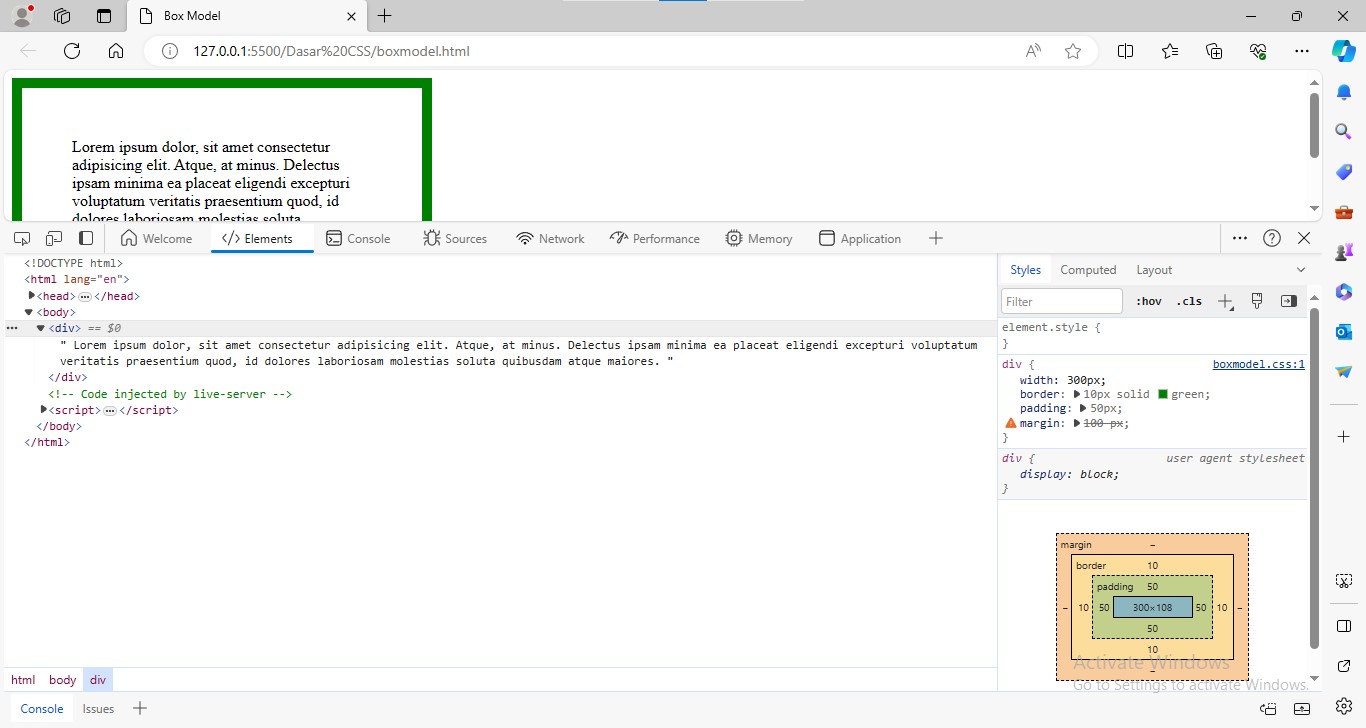Open the Application tab
Viewport: 1366px width, 728px height.
coord(860,238)
